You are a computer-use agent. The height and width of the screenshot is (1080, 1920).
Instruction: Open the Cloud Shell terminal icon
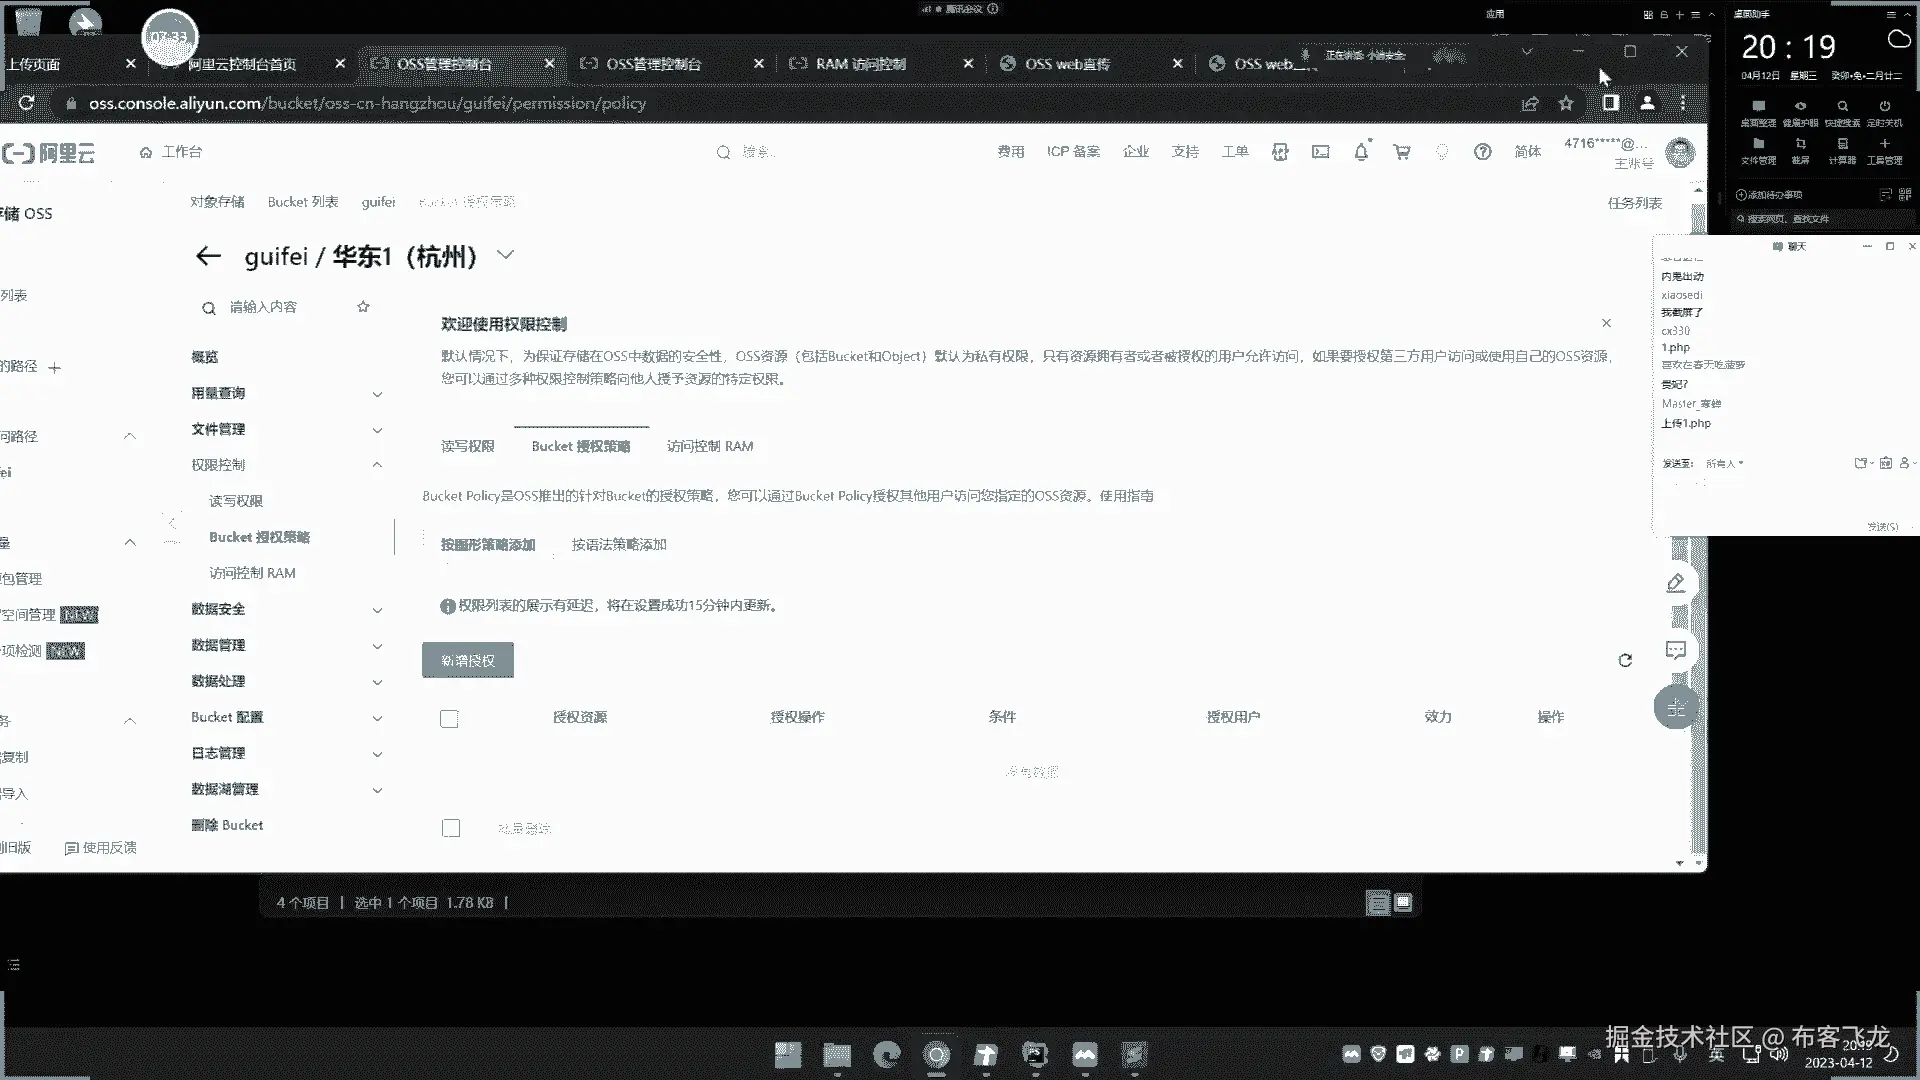point(1320,152)
